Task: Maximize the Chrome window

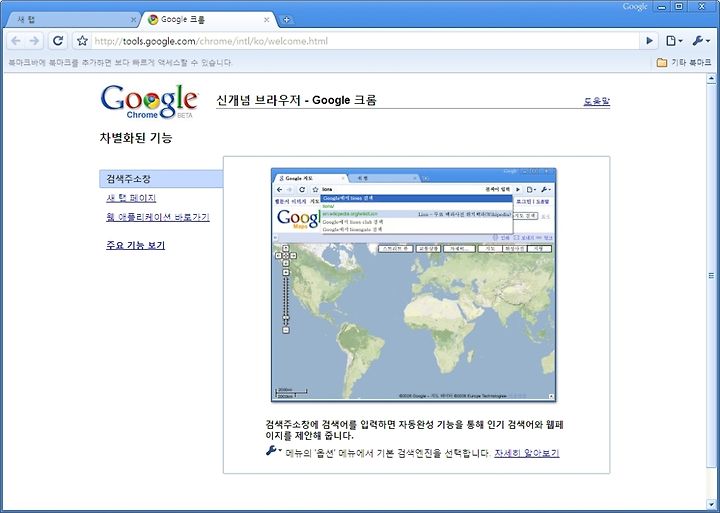Action: (x=679, y=6)
